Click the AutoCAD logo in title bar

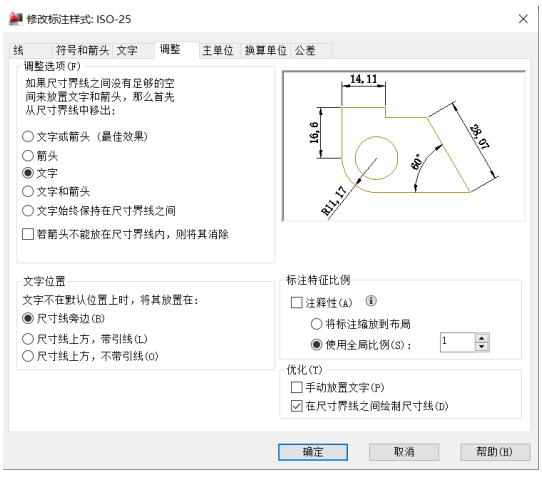coord(16,19)
